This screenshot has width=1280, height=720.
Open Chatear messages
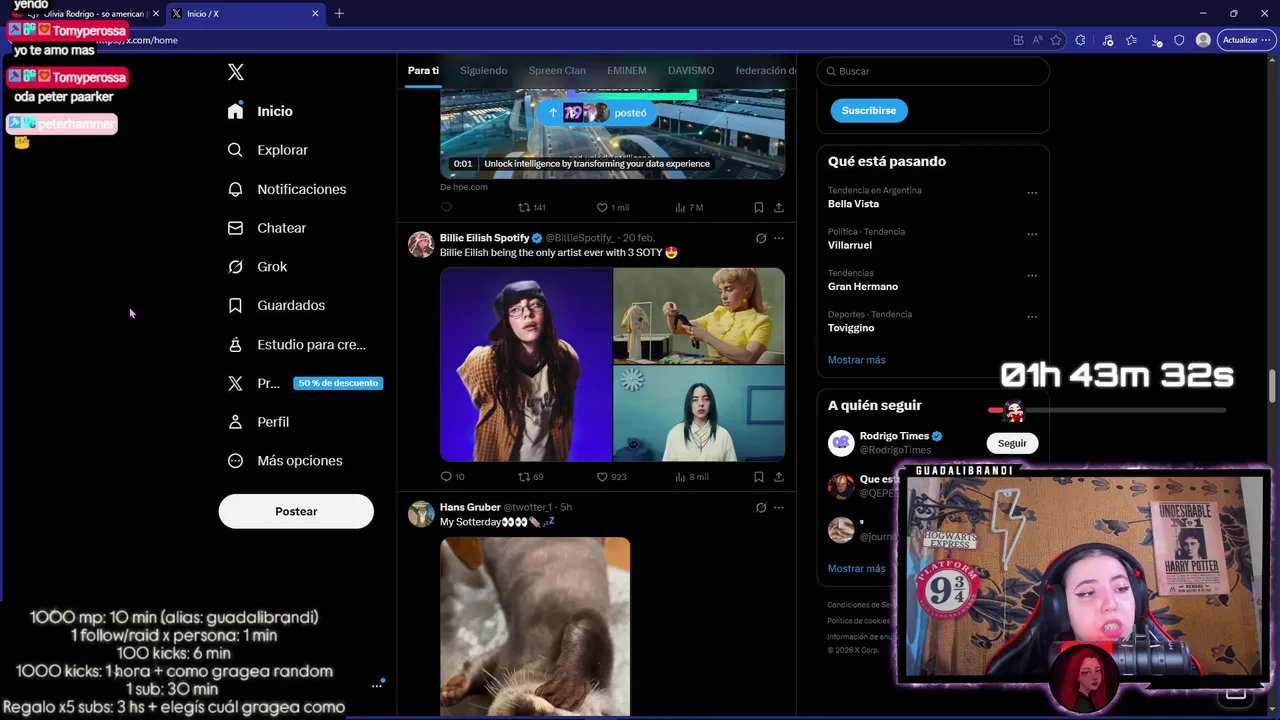[x=266, y=228]
